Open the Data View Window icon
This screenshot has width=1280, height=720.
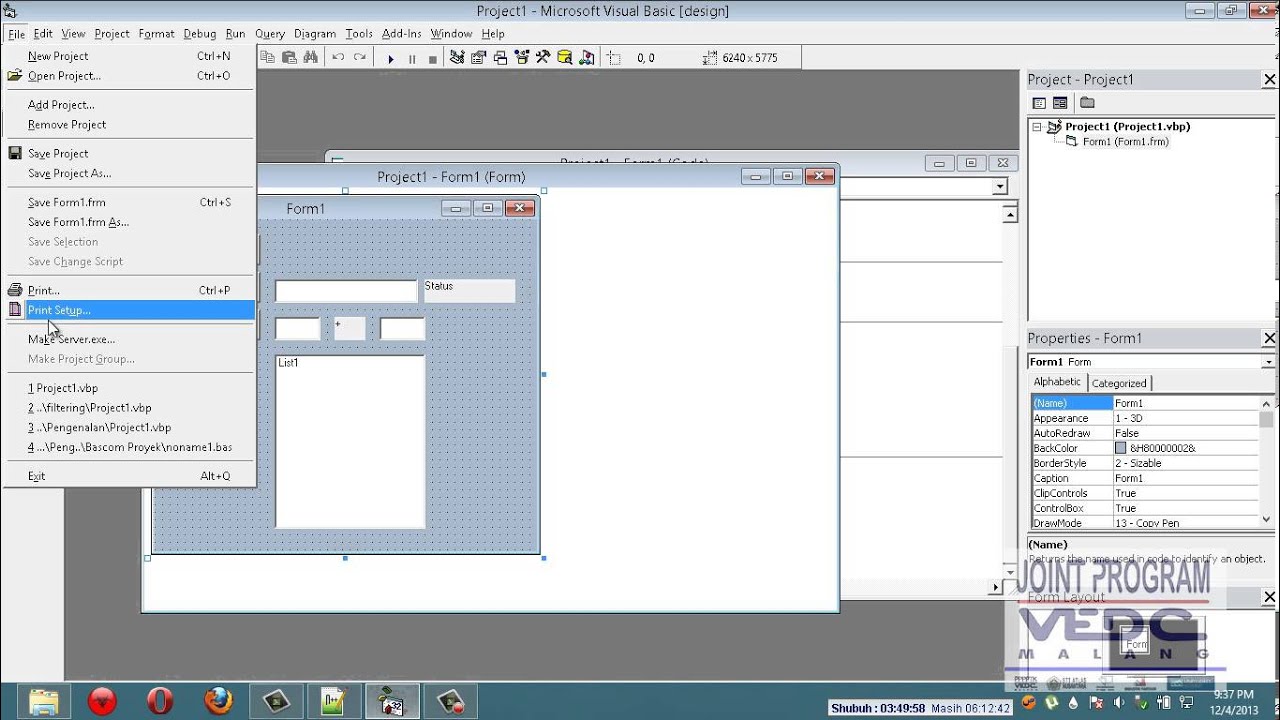[565, 58]
